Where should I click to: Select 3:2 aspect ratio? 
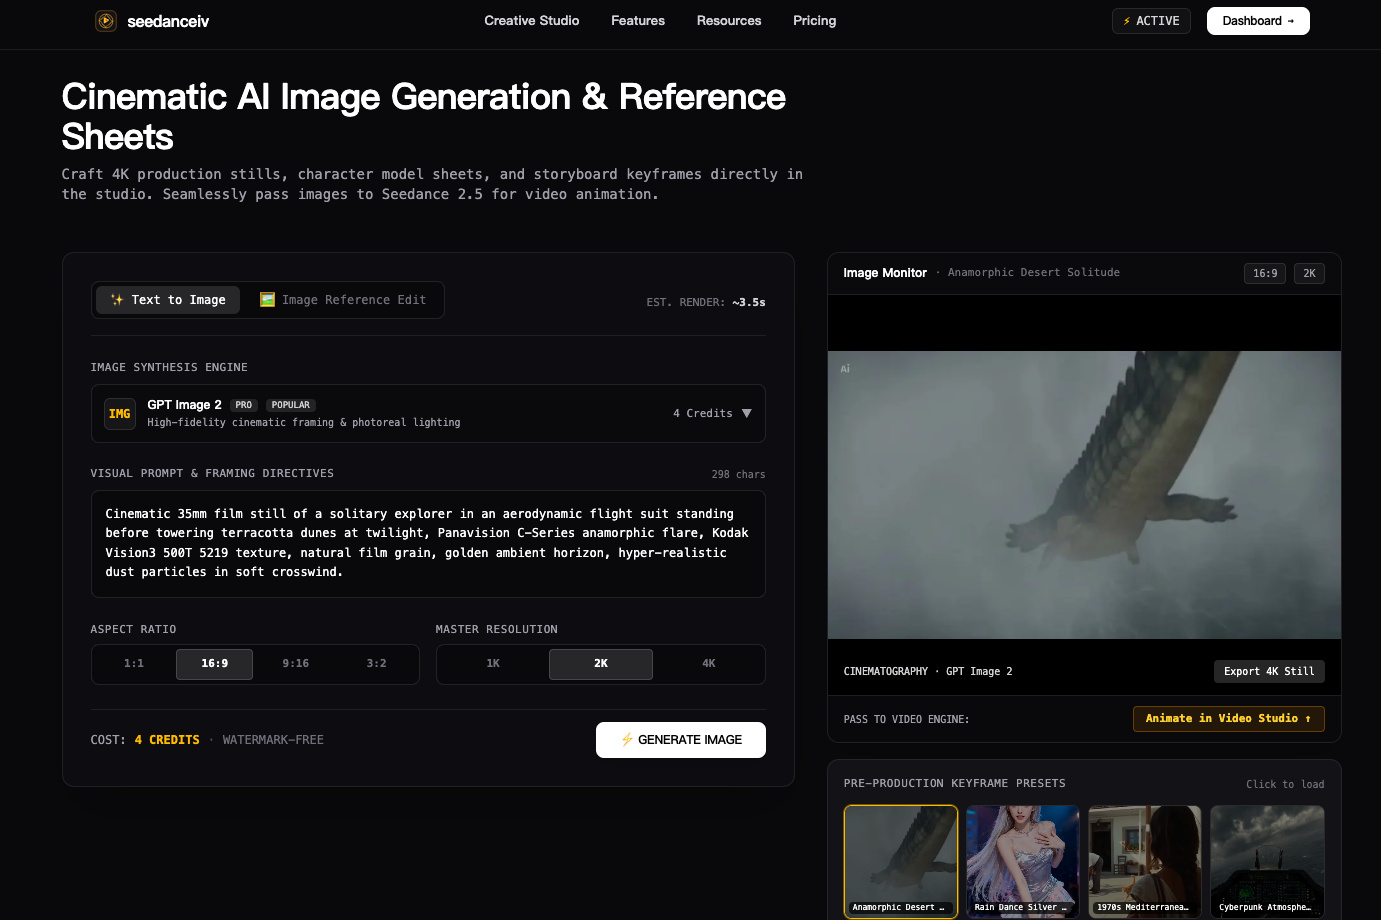(377, 664)
